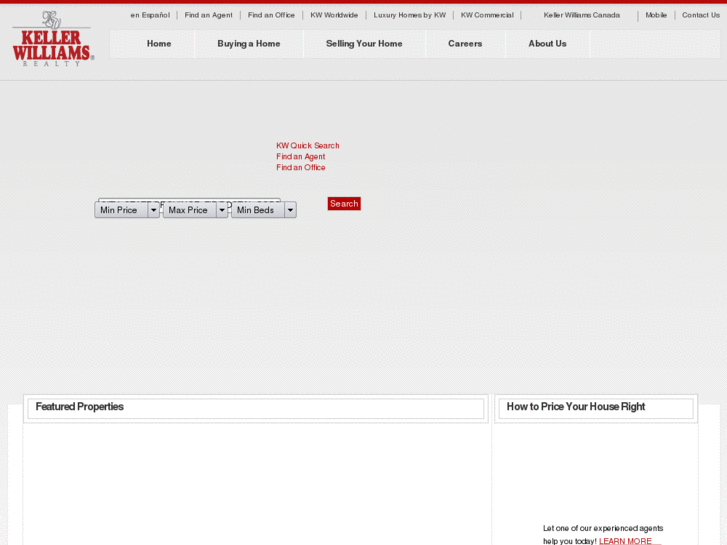The image size is (727, 545).
Task: Open Find an Agent in top bar
Action: click(x=208, y=15)
